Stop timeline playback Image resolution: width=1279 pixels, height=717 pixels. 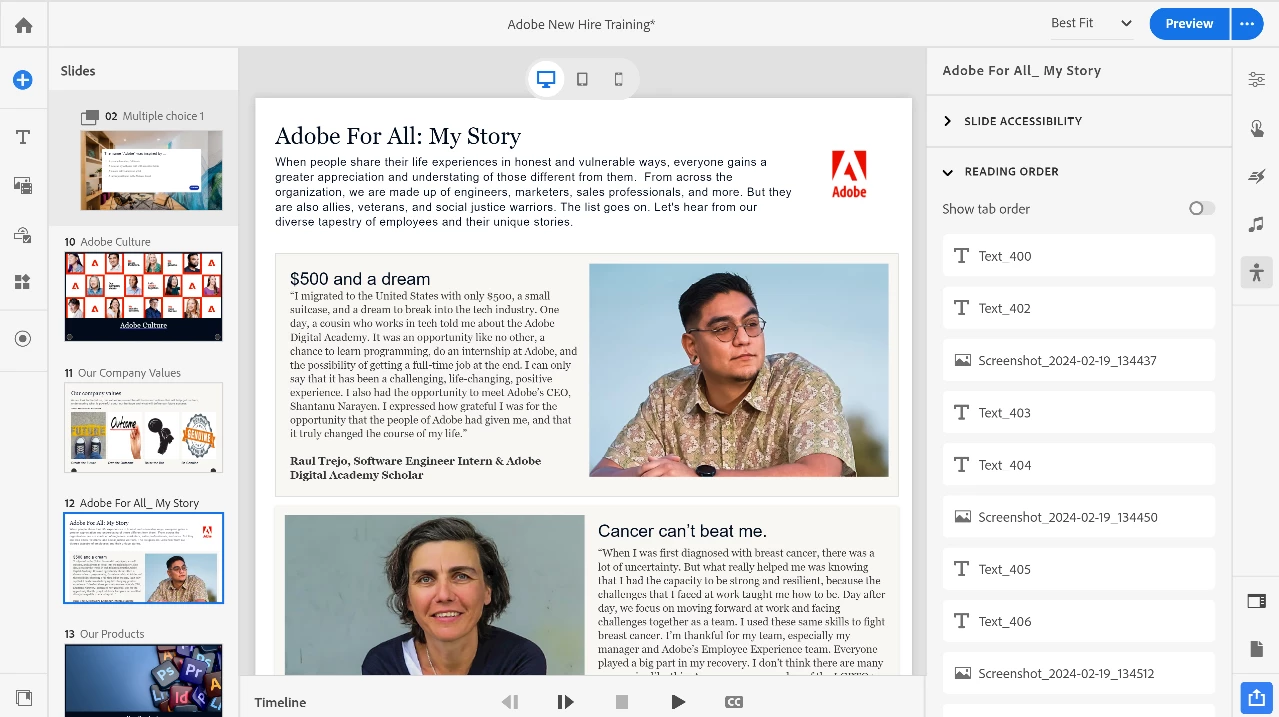[x=622, y=702]
